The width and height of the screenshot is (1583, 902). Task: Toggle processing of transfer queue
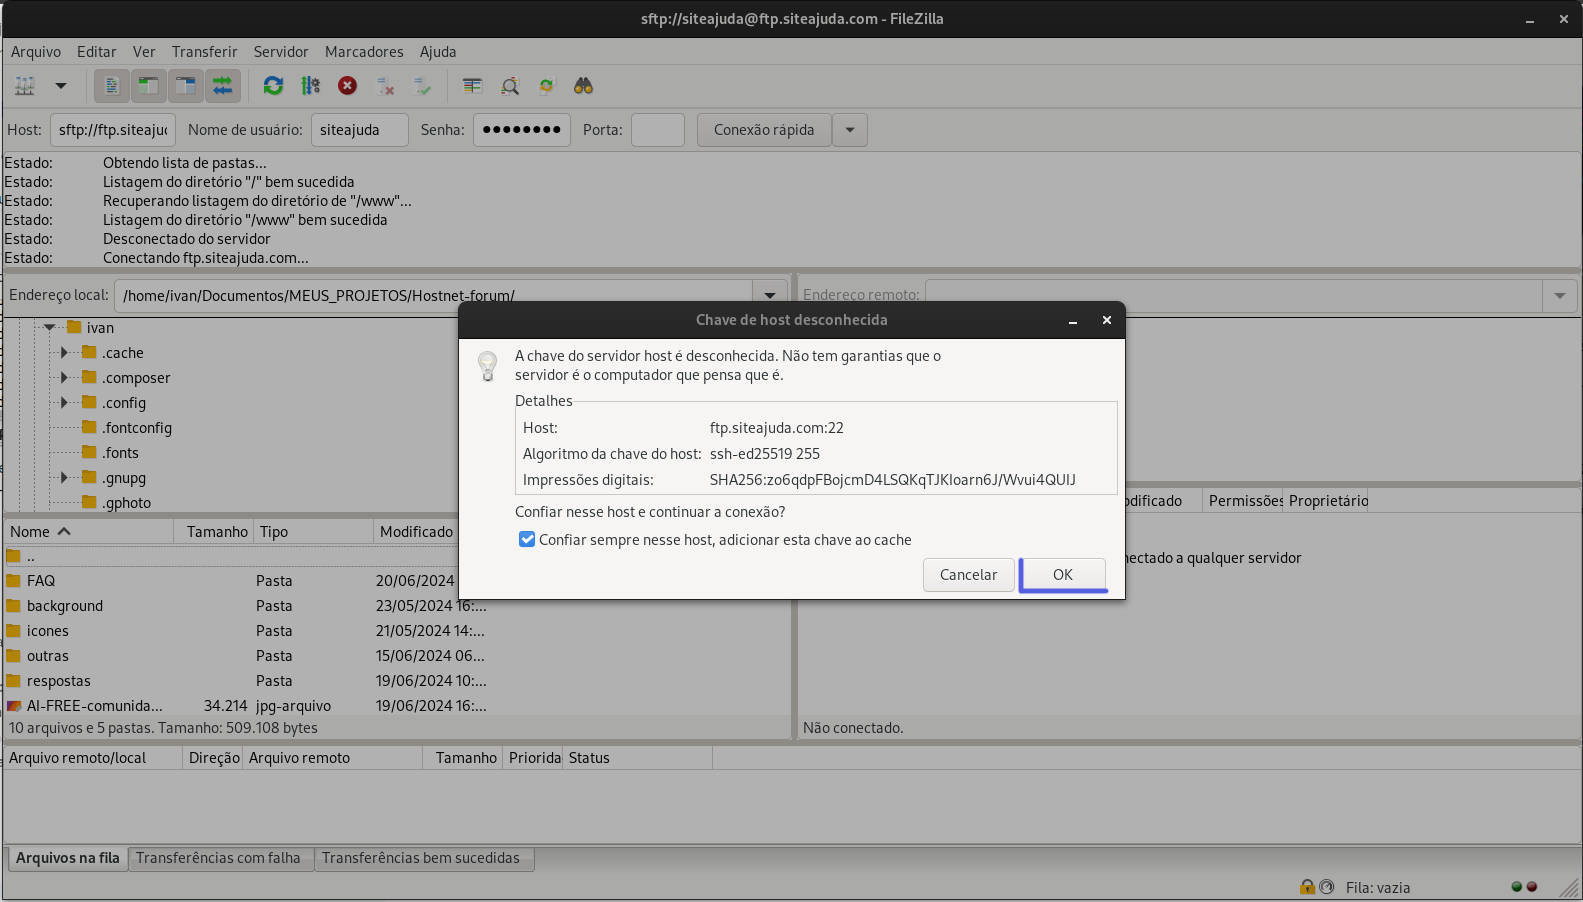click(x=310, y=86)
